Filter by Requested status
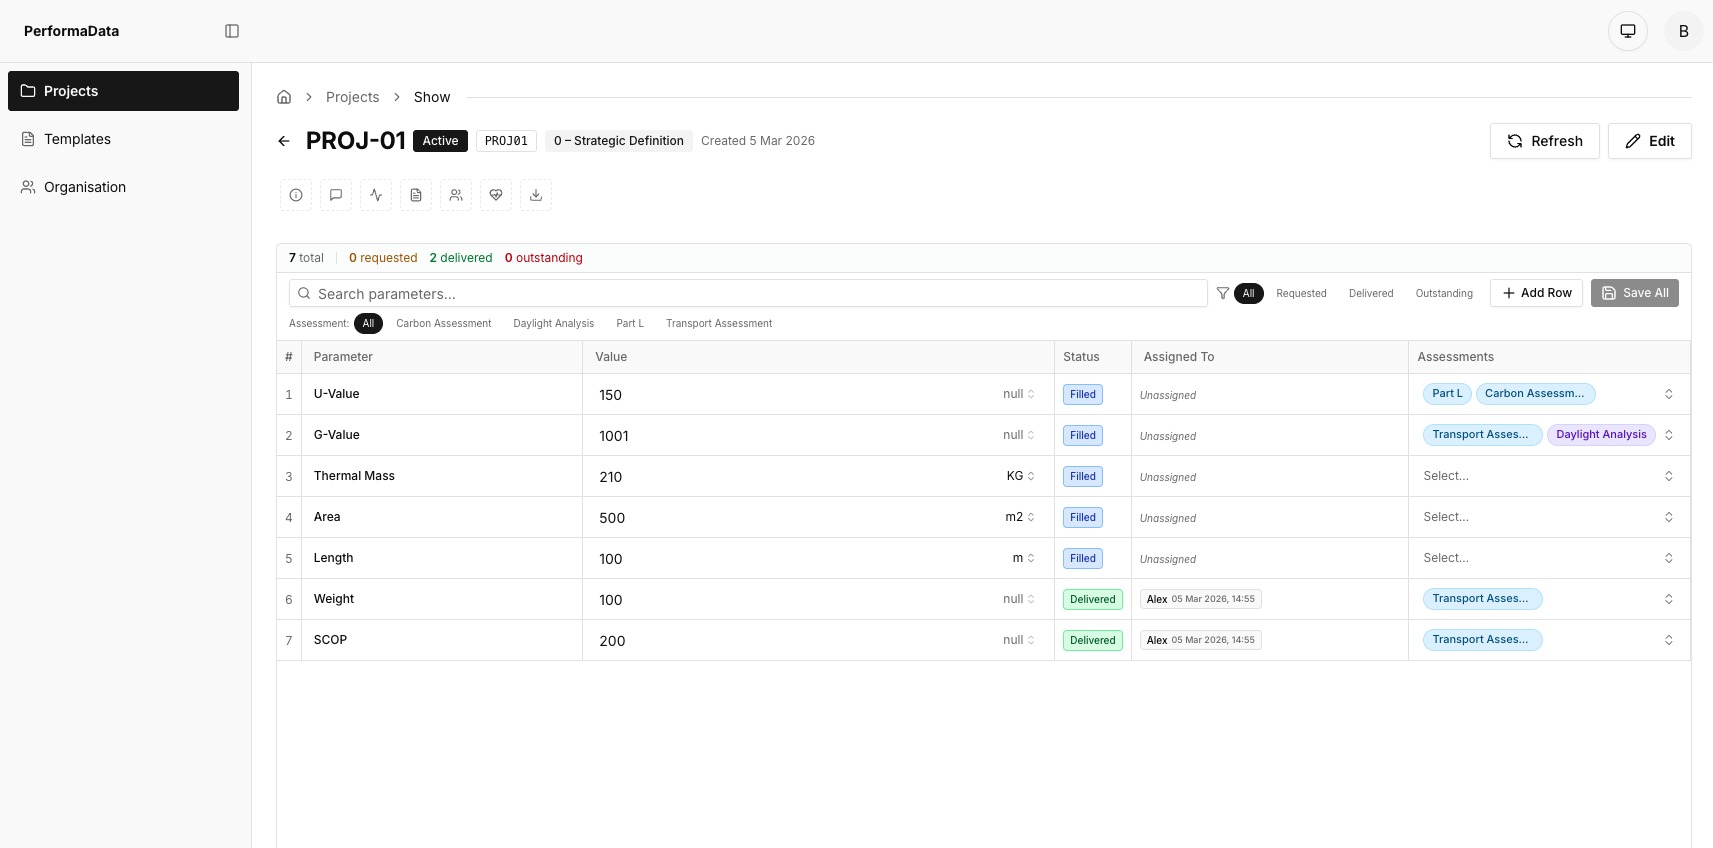The height and width of the screenshot is (848, 1713). 1301,293
